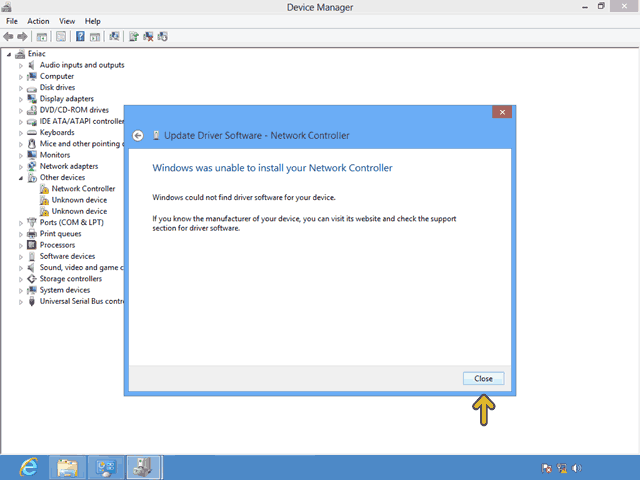Open the File menu
This screenshot has height=480, width=640.
pos(12,21)
